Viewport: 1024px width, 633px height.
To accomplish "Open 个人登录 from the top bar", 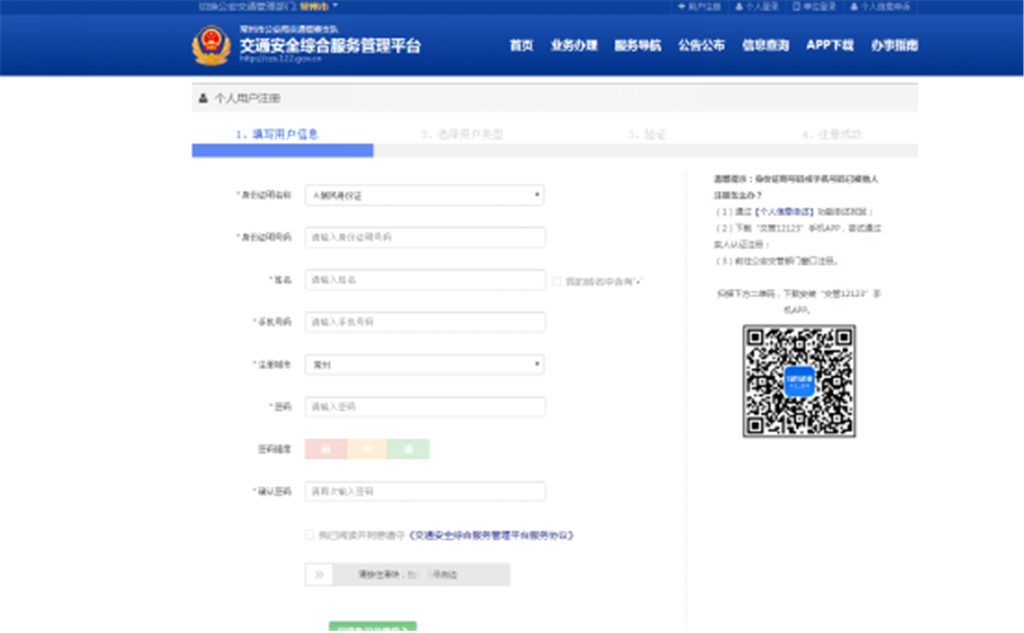I will point(739,6).
